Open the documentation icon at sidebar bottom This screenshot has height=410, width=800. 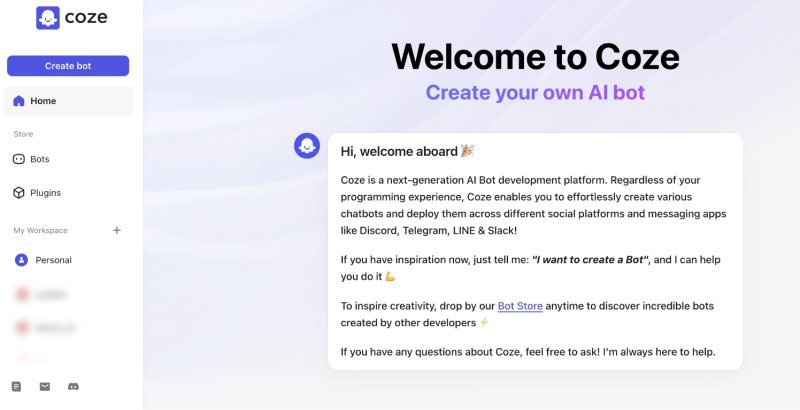click(x=17, y=387)
